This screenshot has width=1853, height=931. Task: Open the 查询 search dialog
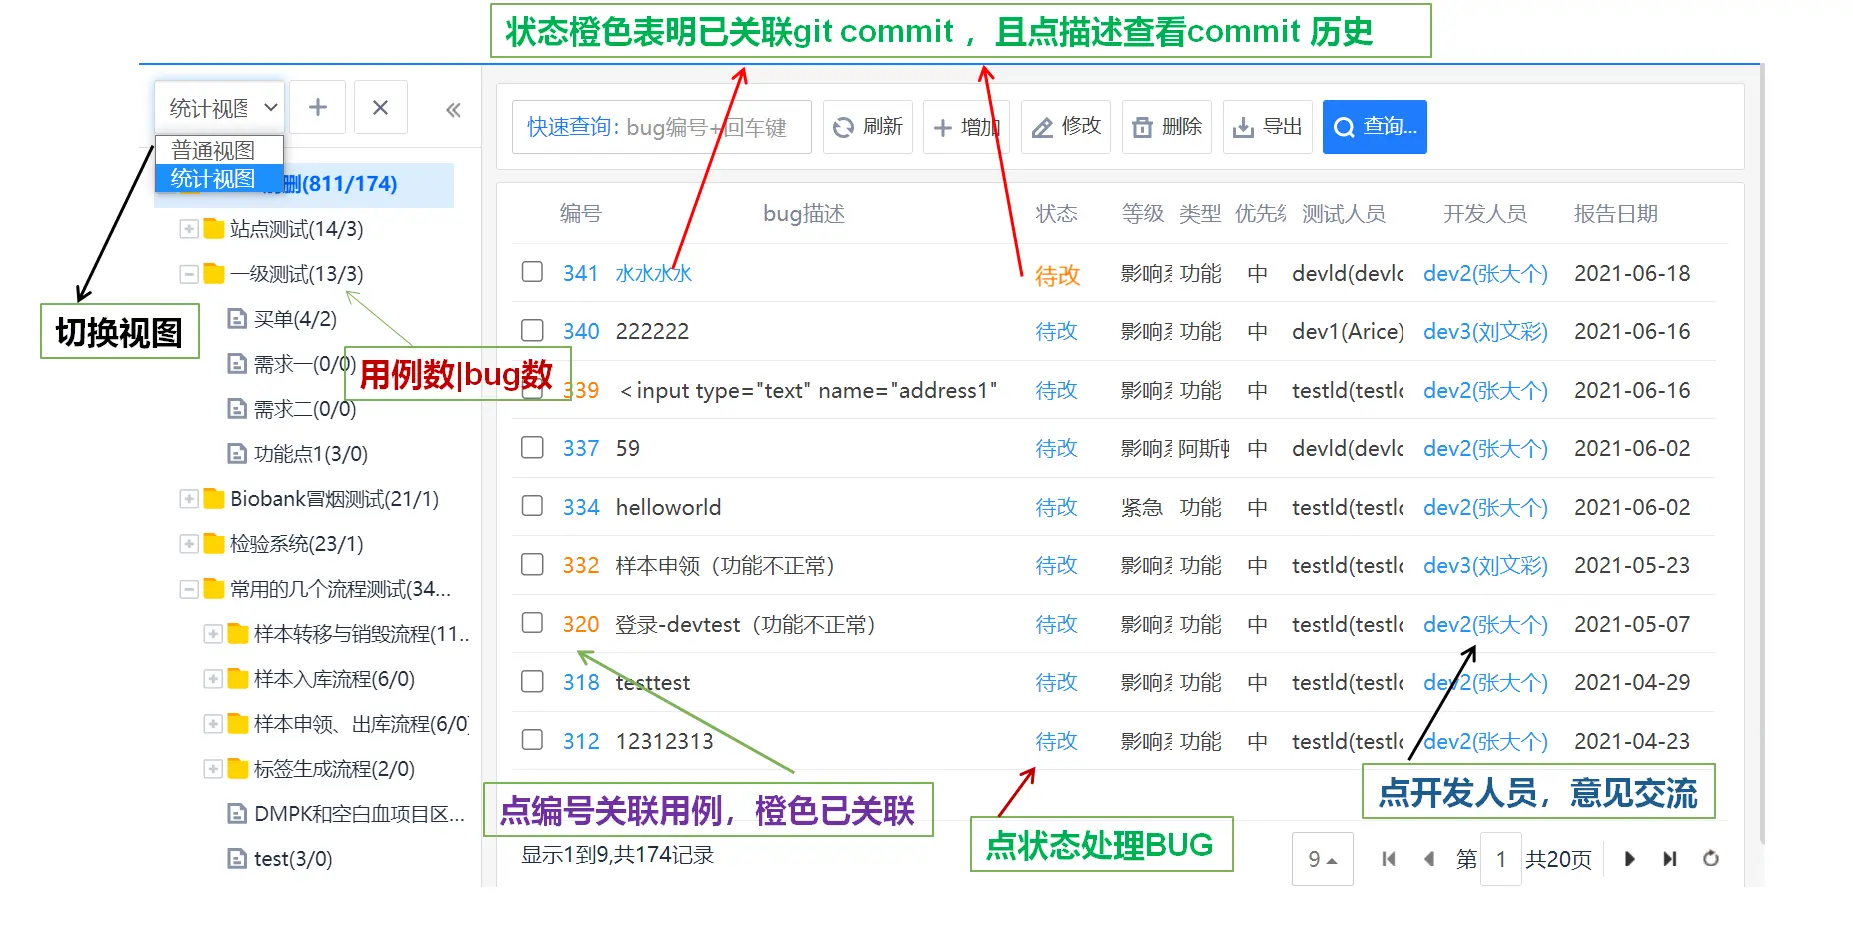pyautogui.click(x=1375, y=127)
